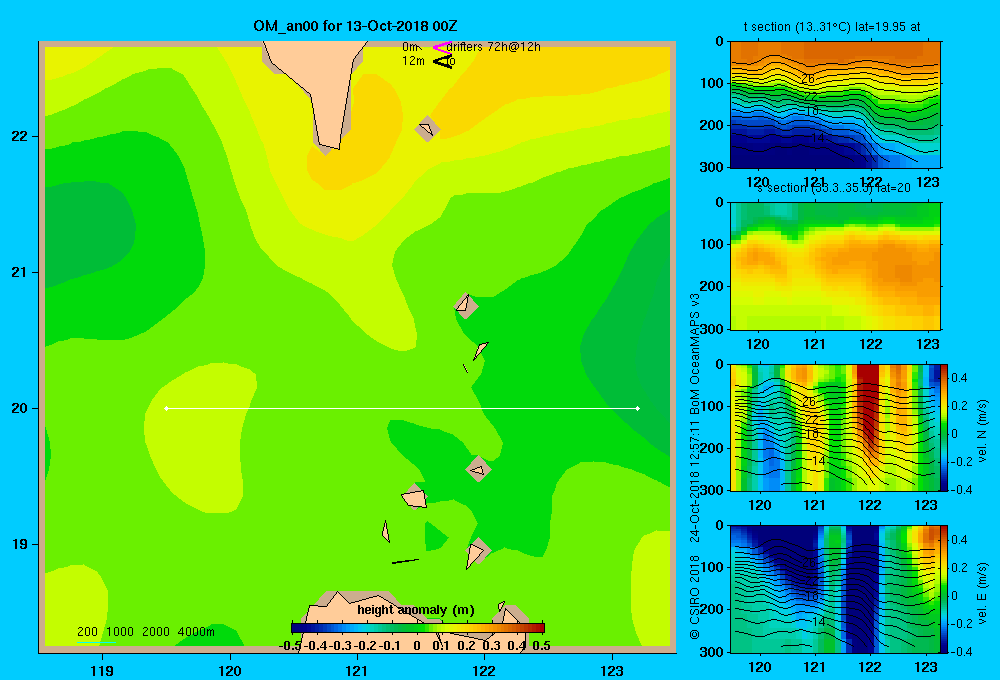Click the east endpoint of the white section line
Image resolution: width=1000 pixels, height=680 pixels.
638,408
